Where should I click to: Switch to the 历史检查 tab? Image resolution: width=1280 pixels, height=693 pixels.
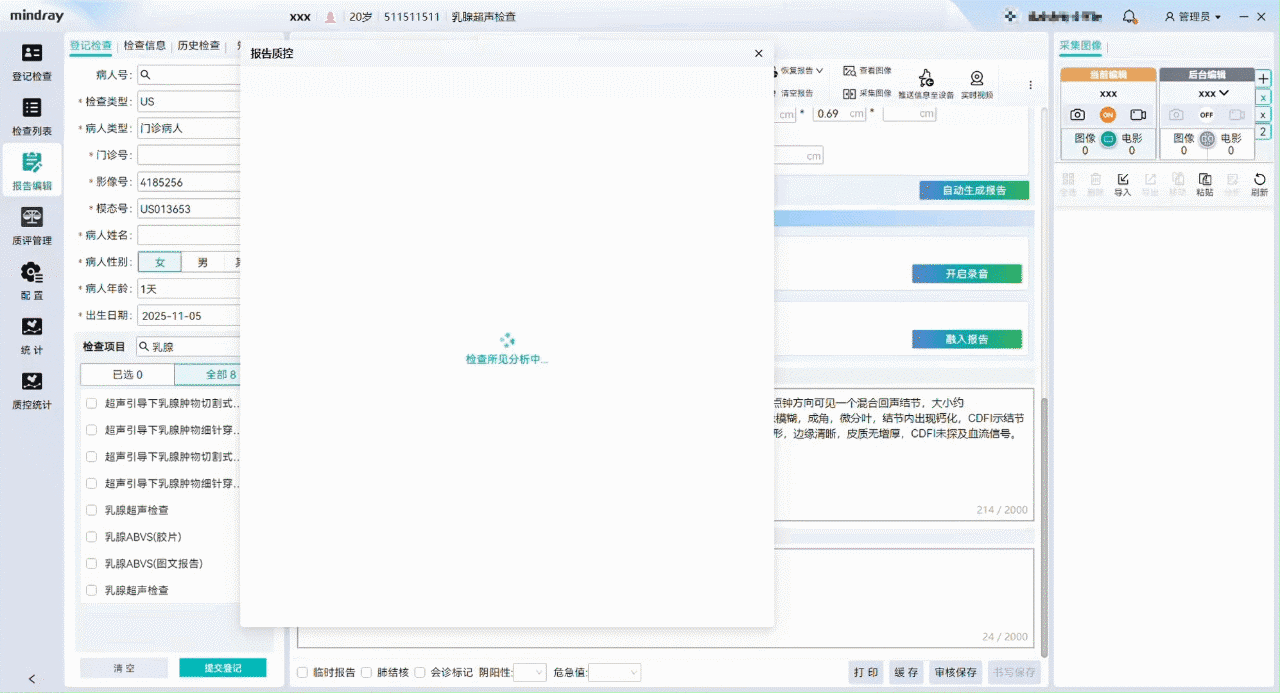(198, 46)
